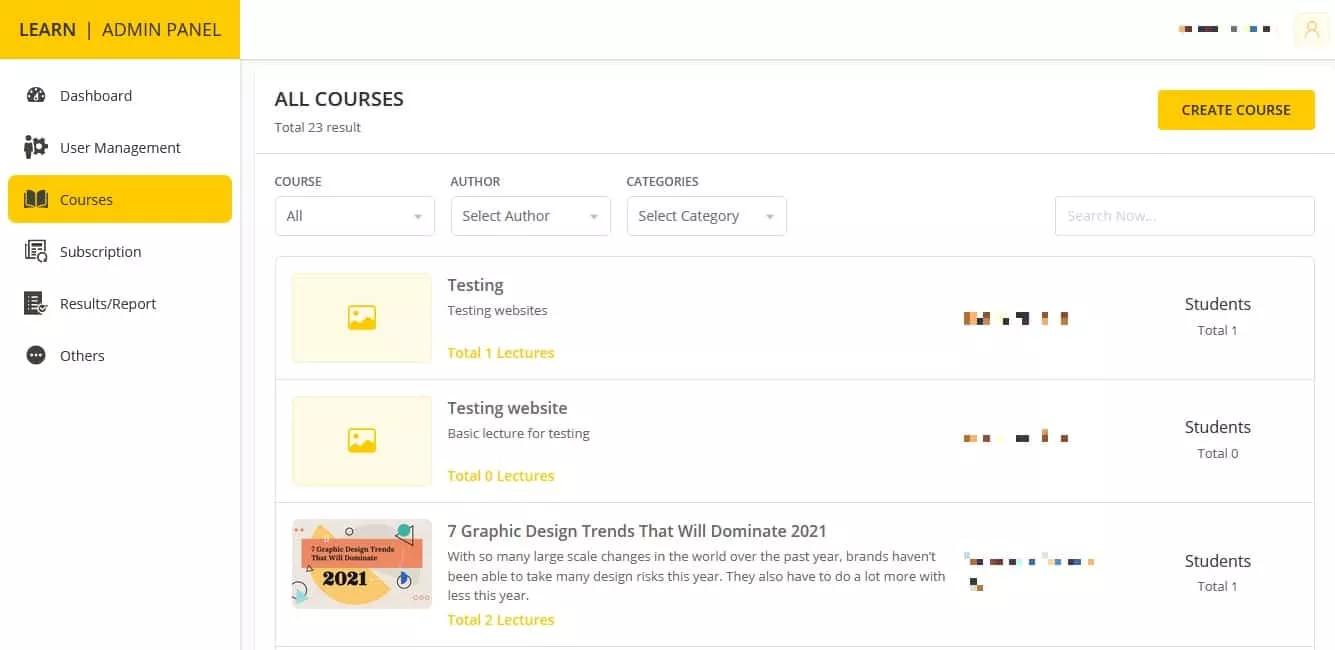The height and width of the screenshot is (650, 1335).
Task: Open the Testing website course title
Action: pos(507,408)
